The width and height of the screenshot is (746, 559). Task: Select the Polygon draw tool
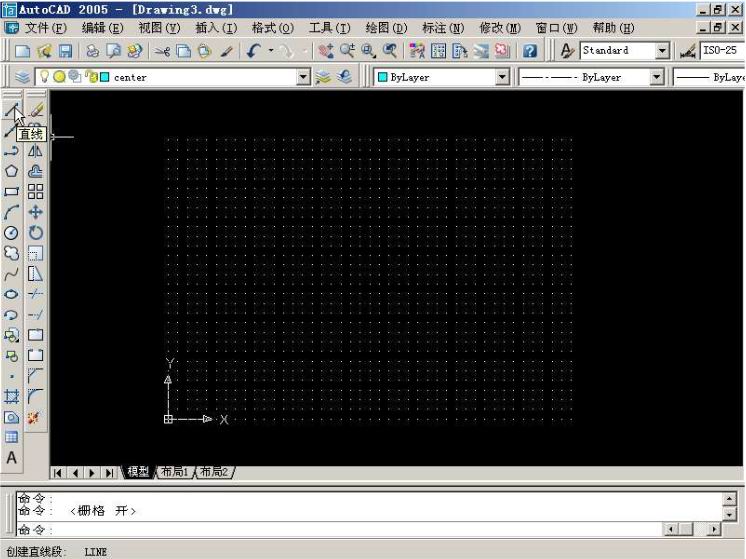11,171
